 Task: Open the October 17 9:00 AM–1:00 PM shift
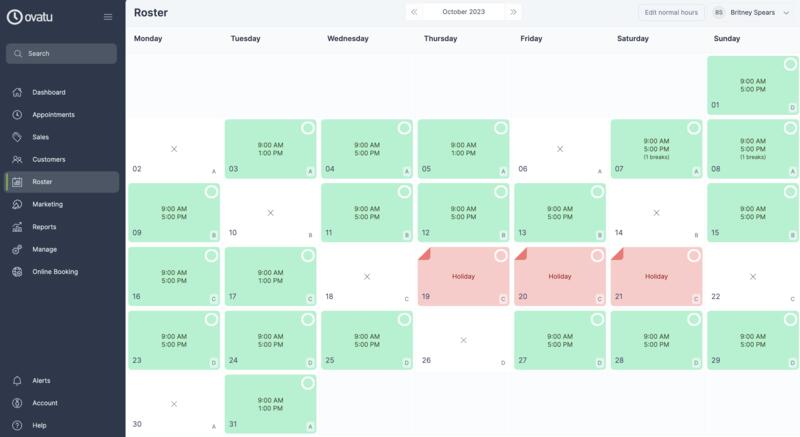pyautogui.click(x=270, y=276)
